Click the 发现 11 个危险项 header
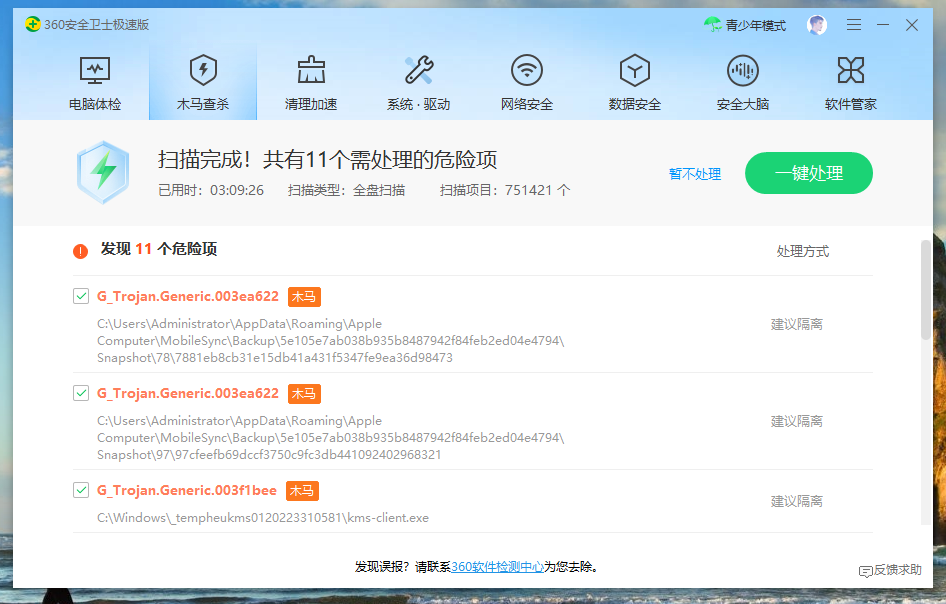Screen dimensions: 946x604 [x=159, y=249]
